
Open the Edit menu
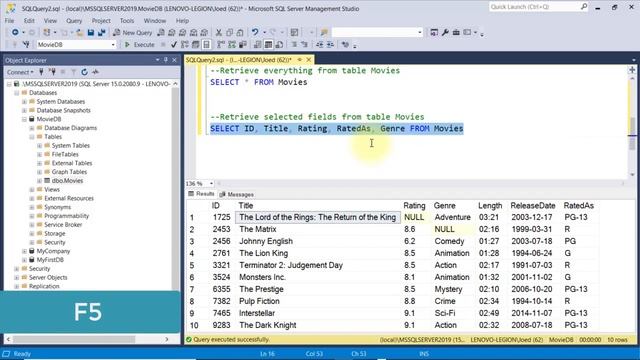pos(29,20)
